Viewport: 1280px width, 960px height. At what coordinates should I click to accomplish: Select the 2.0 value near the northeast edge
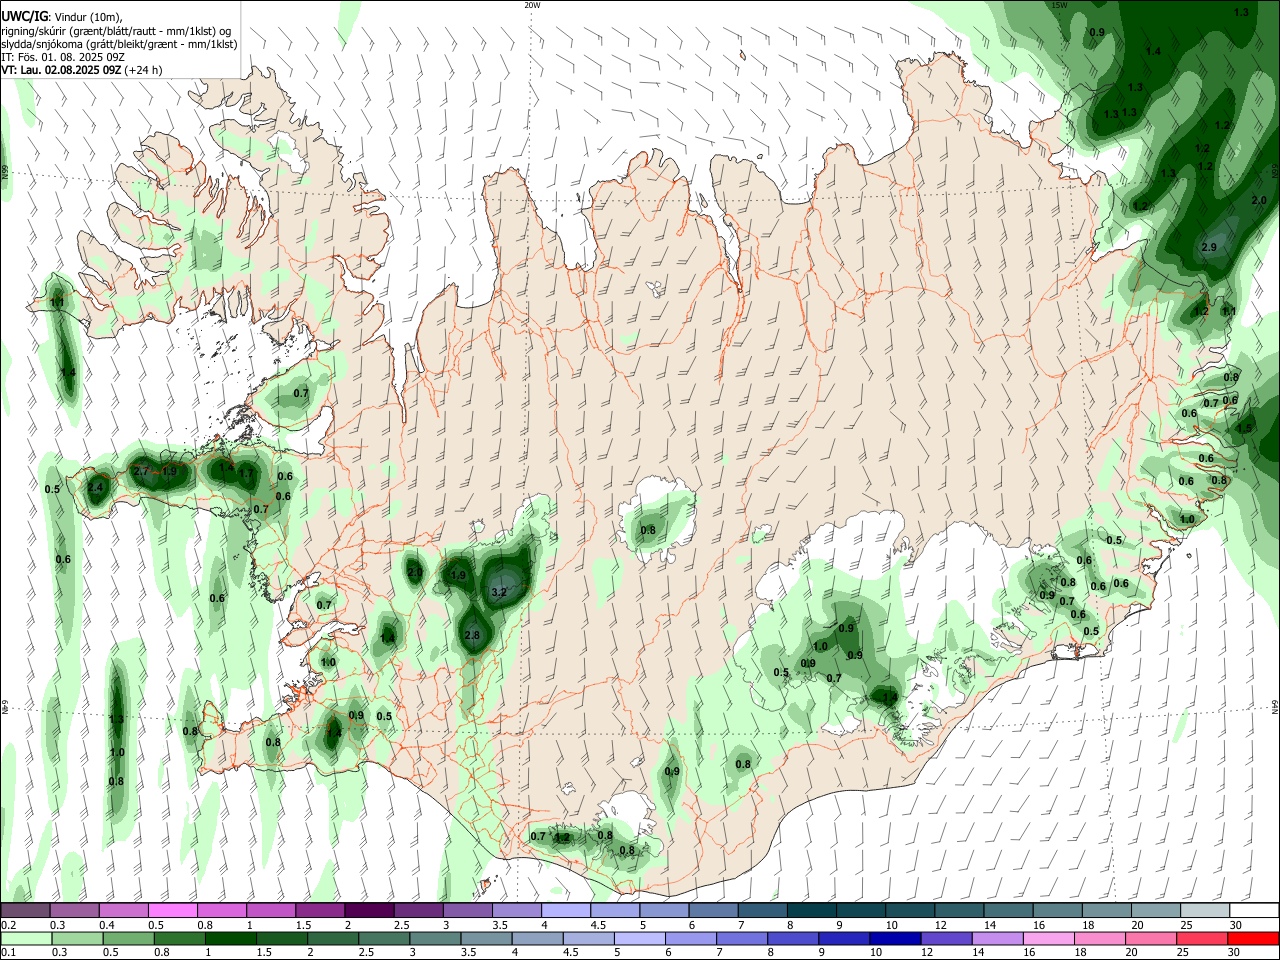pos(1259,200)
